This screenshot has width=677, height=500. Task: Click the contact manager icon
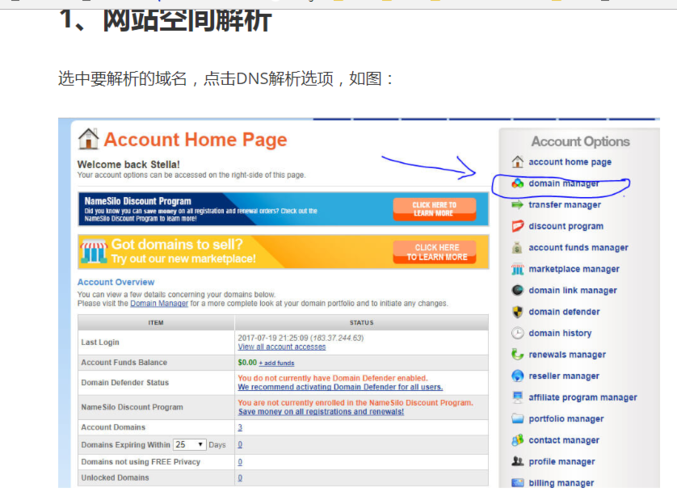[517, 440]
